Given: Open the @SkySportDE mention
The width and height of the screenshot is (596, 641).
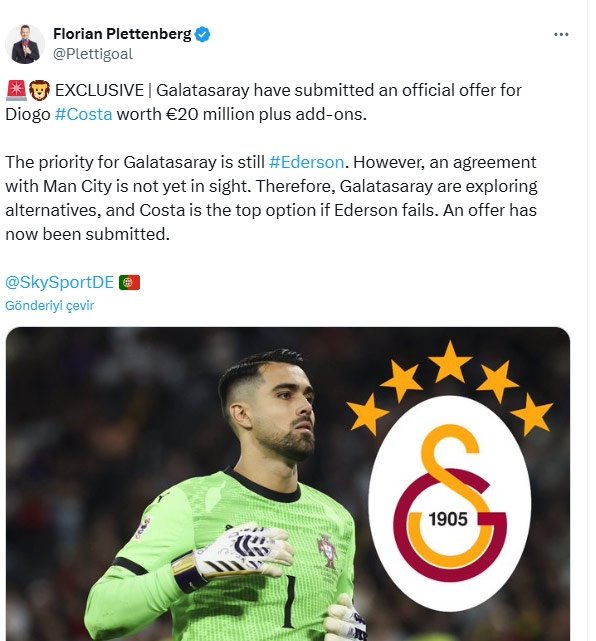Looking at the screenshot, I should (59, 282).
